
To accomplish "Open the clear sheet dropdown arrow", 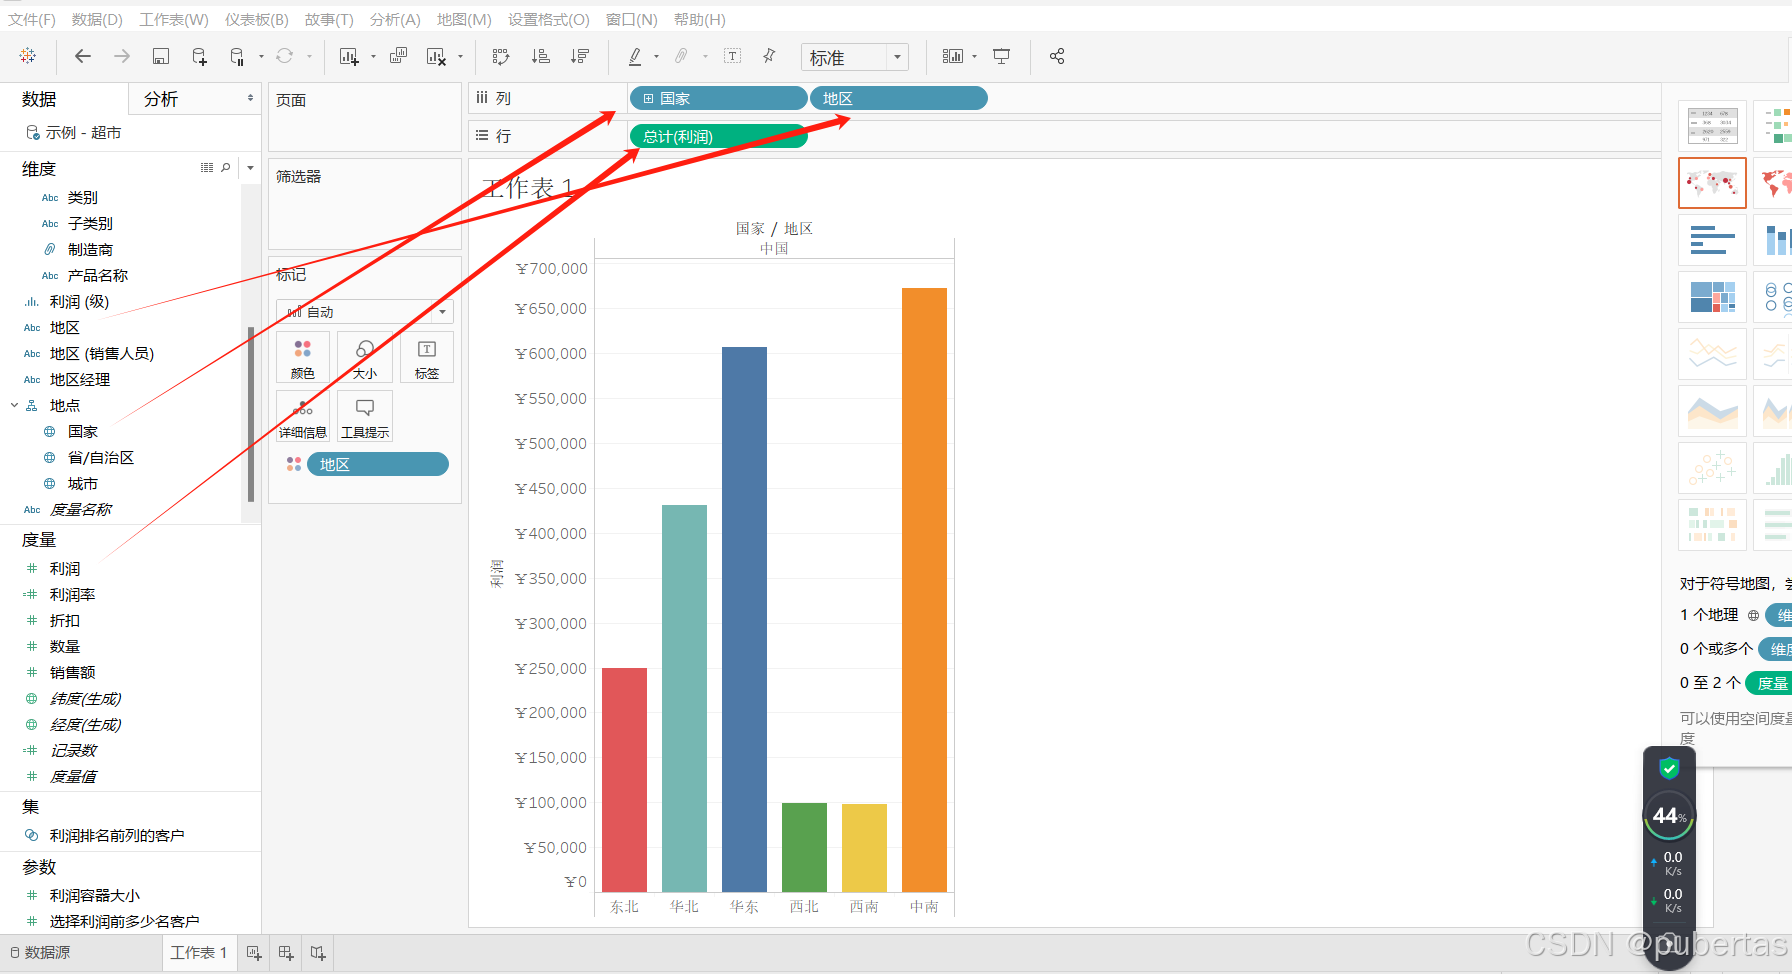I will (460, 57).
